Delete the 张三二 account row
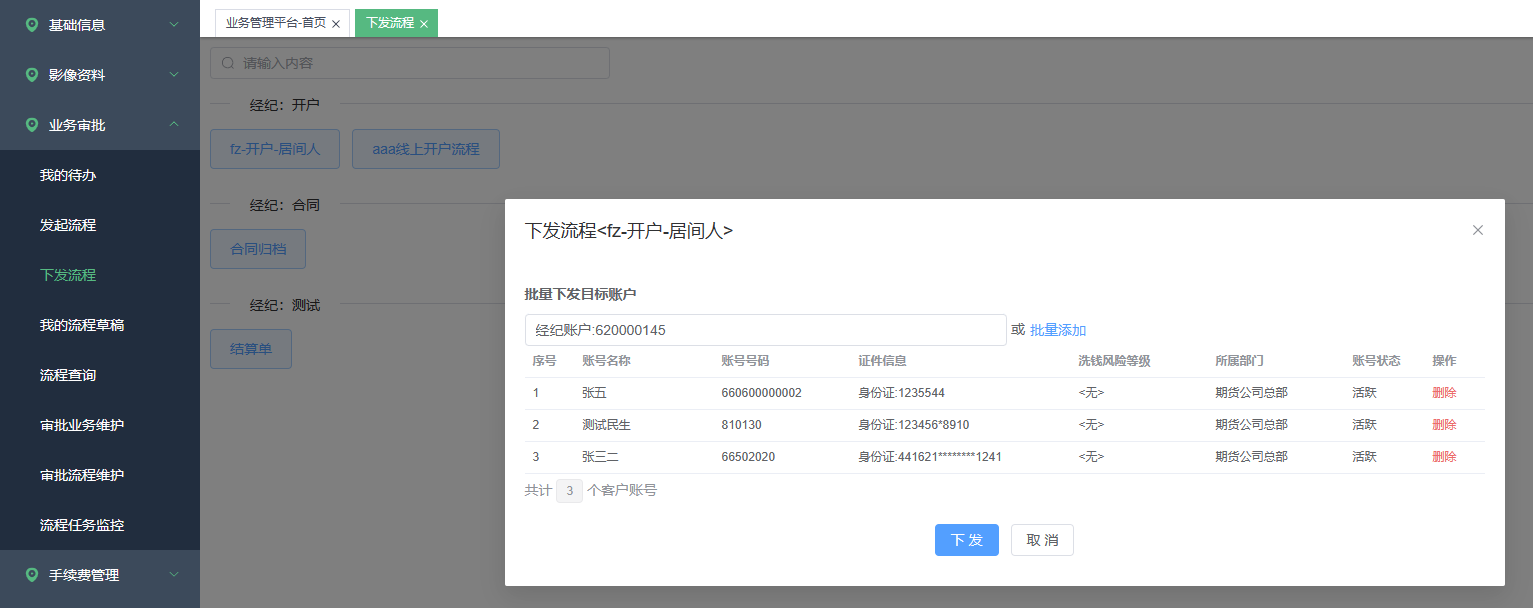The image size is (1533, 608). point(1444,457)
